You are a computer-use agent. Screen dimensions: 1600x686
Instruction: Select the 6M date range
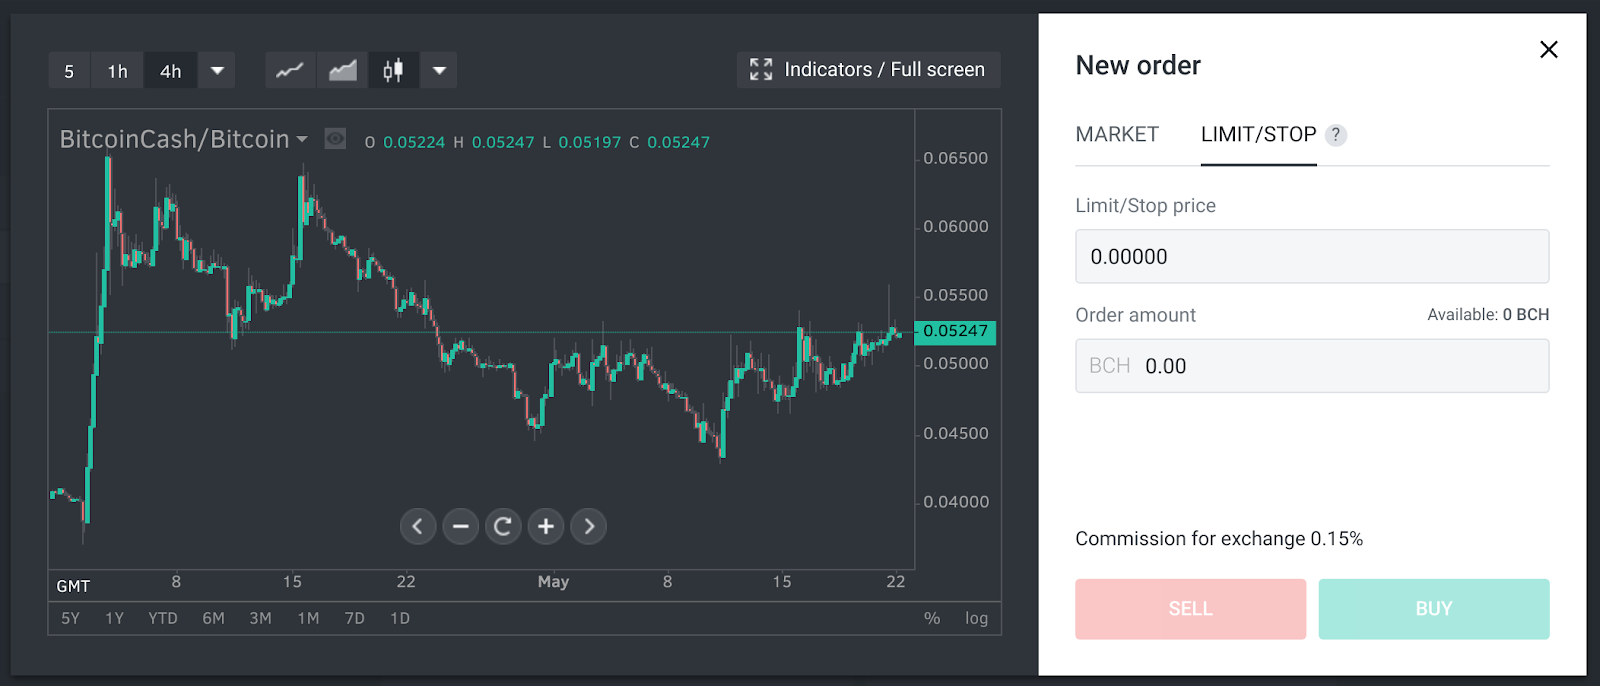213,618
